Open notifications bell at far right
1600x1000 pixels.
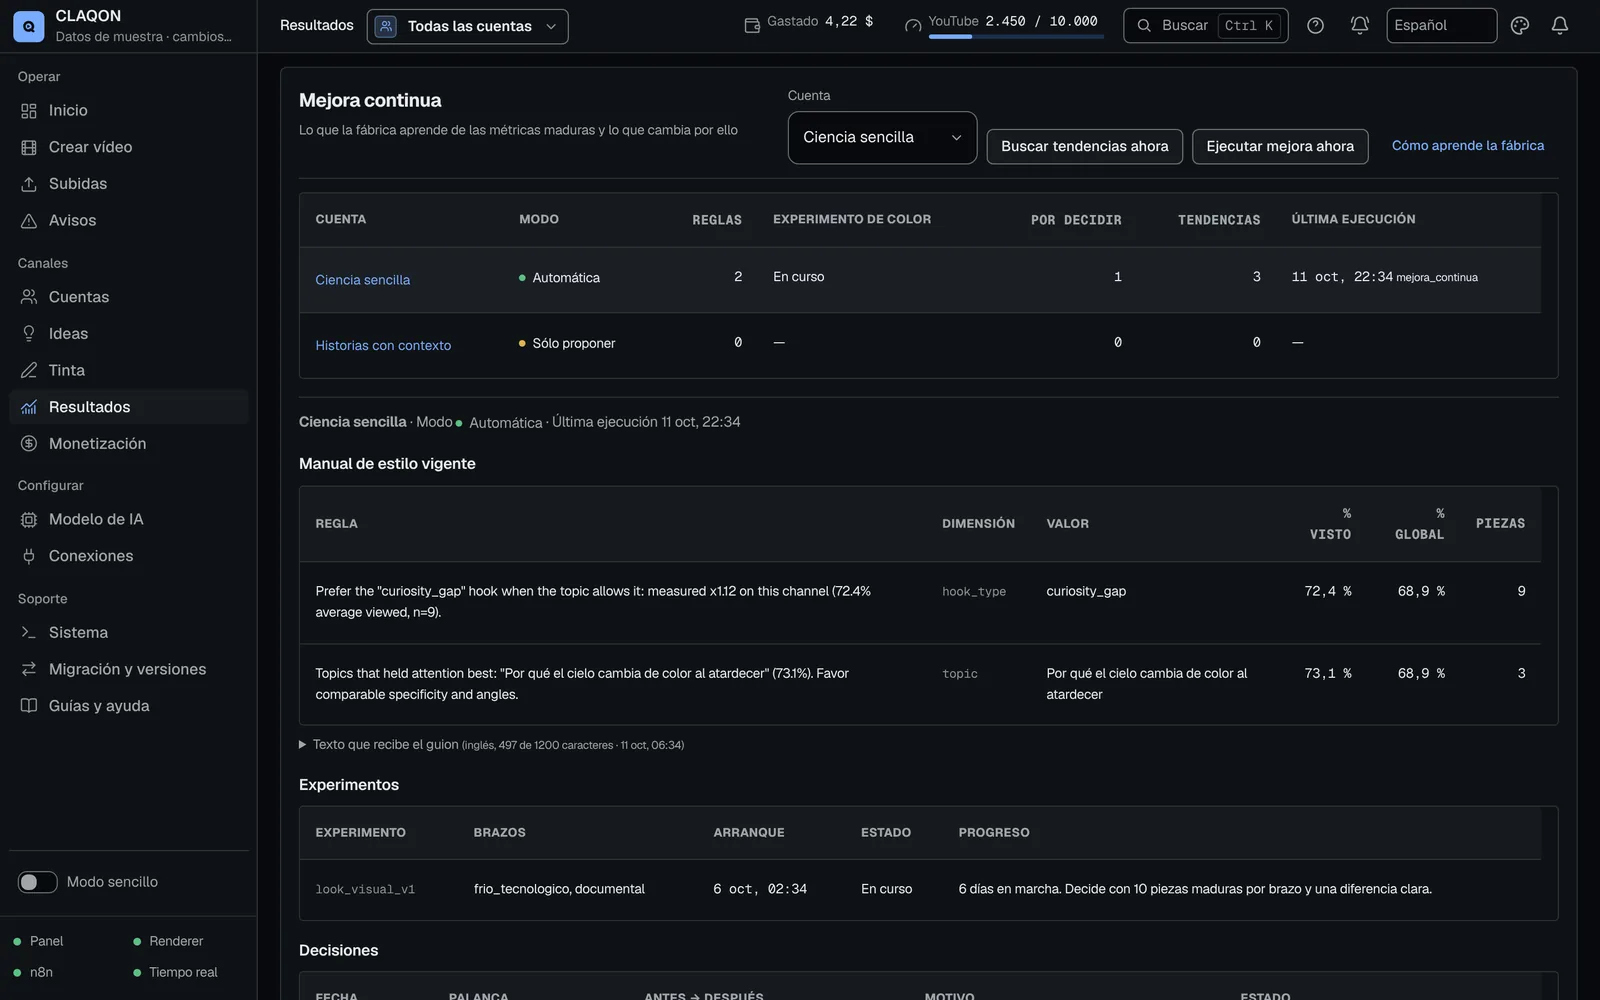1559,26
